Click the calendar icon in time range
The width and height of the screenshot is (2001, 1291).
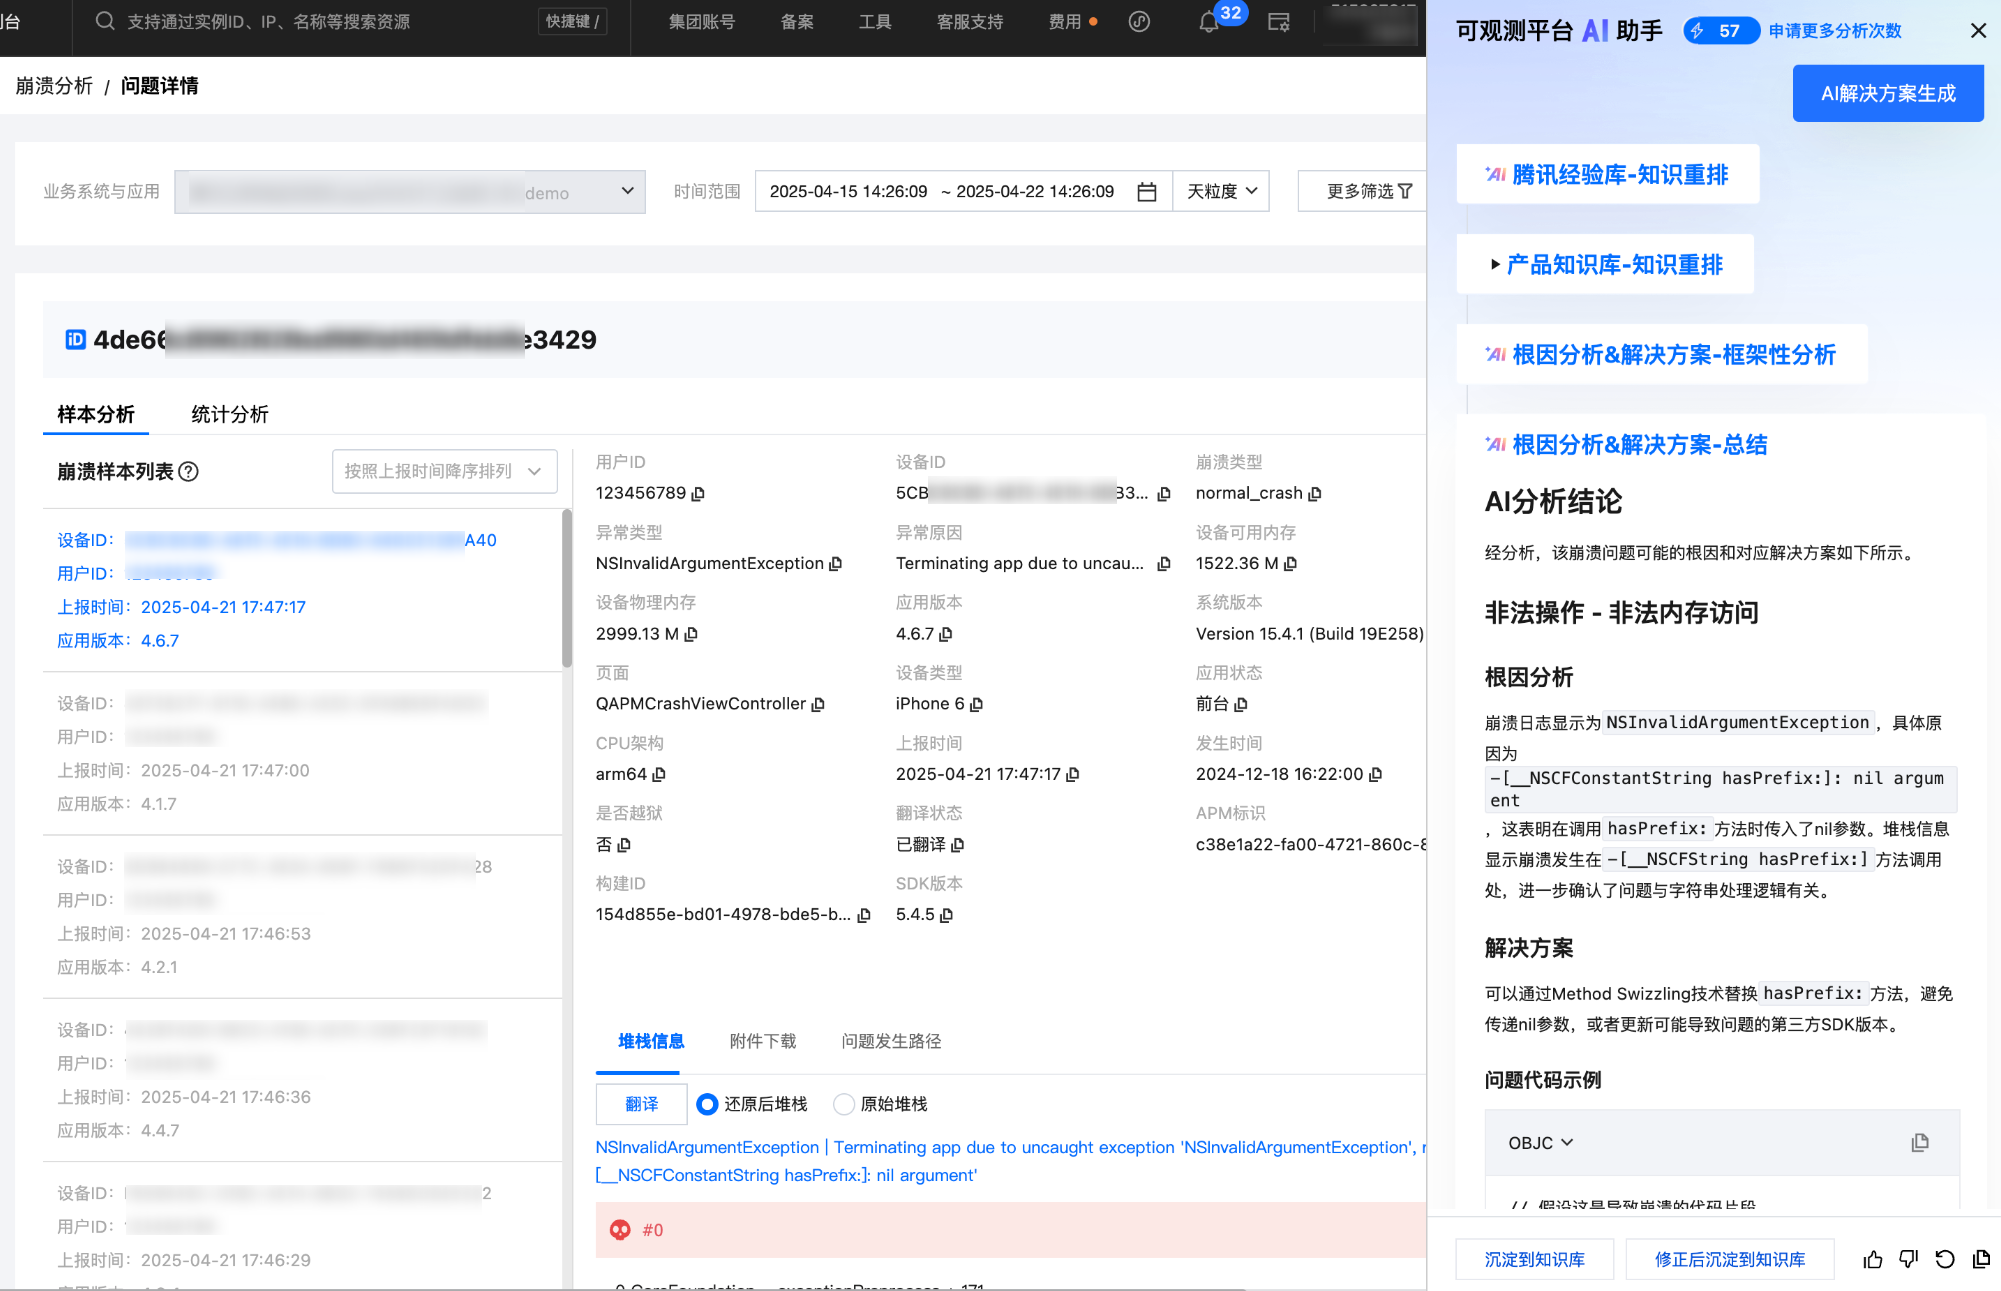coord(1147,192)
